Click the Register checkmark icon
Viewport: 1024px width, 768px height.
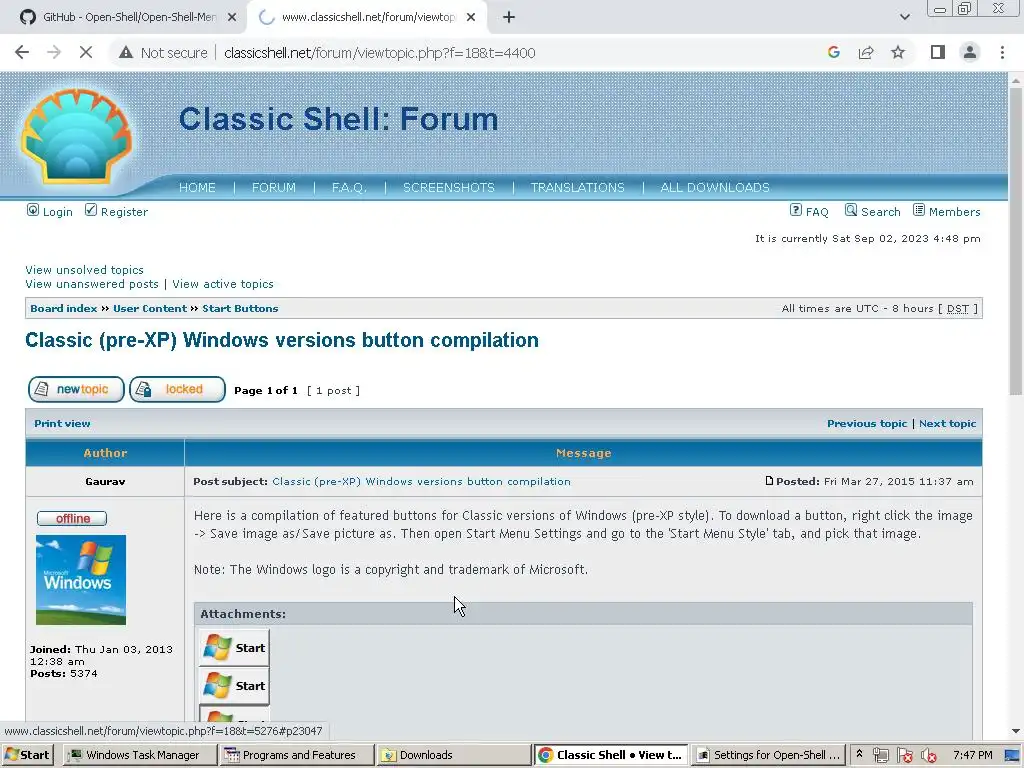click(x=91, y=210)
